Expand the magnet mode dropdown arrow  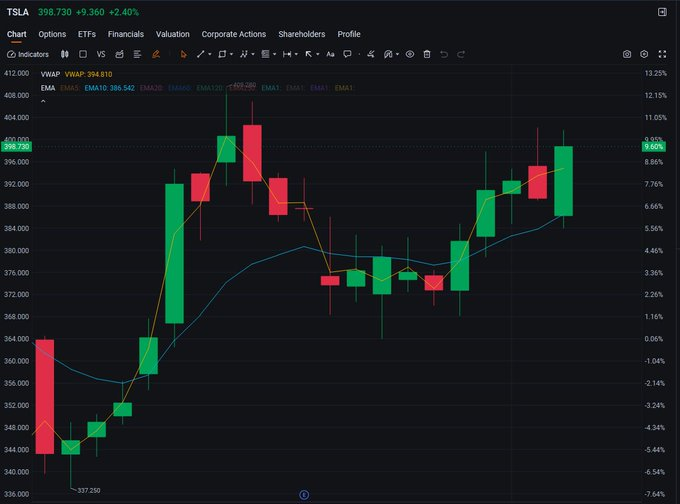[398, 54]
